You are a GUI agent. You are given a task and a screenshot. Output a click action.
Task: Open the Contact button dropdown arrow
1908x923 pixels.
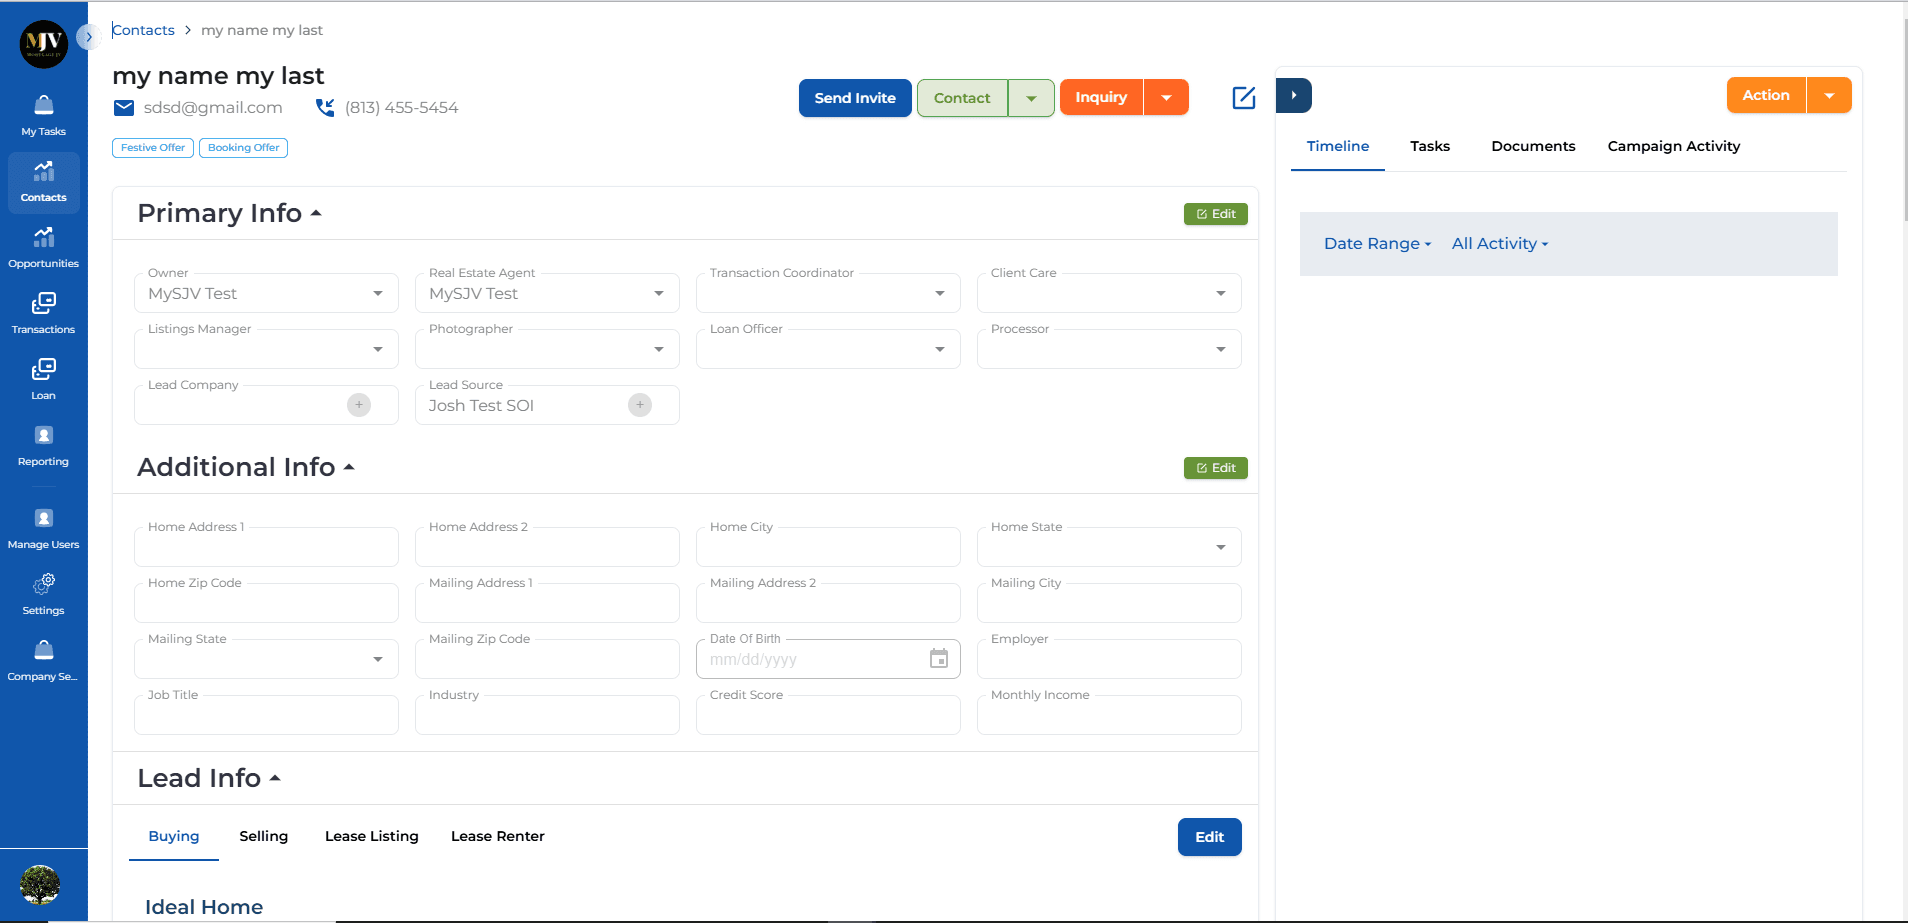pyautogui.click(x=1031, y=98)
